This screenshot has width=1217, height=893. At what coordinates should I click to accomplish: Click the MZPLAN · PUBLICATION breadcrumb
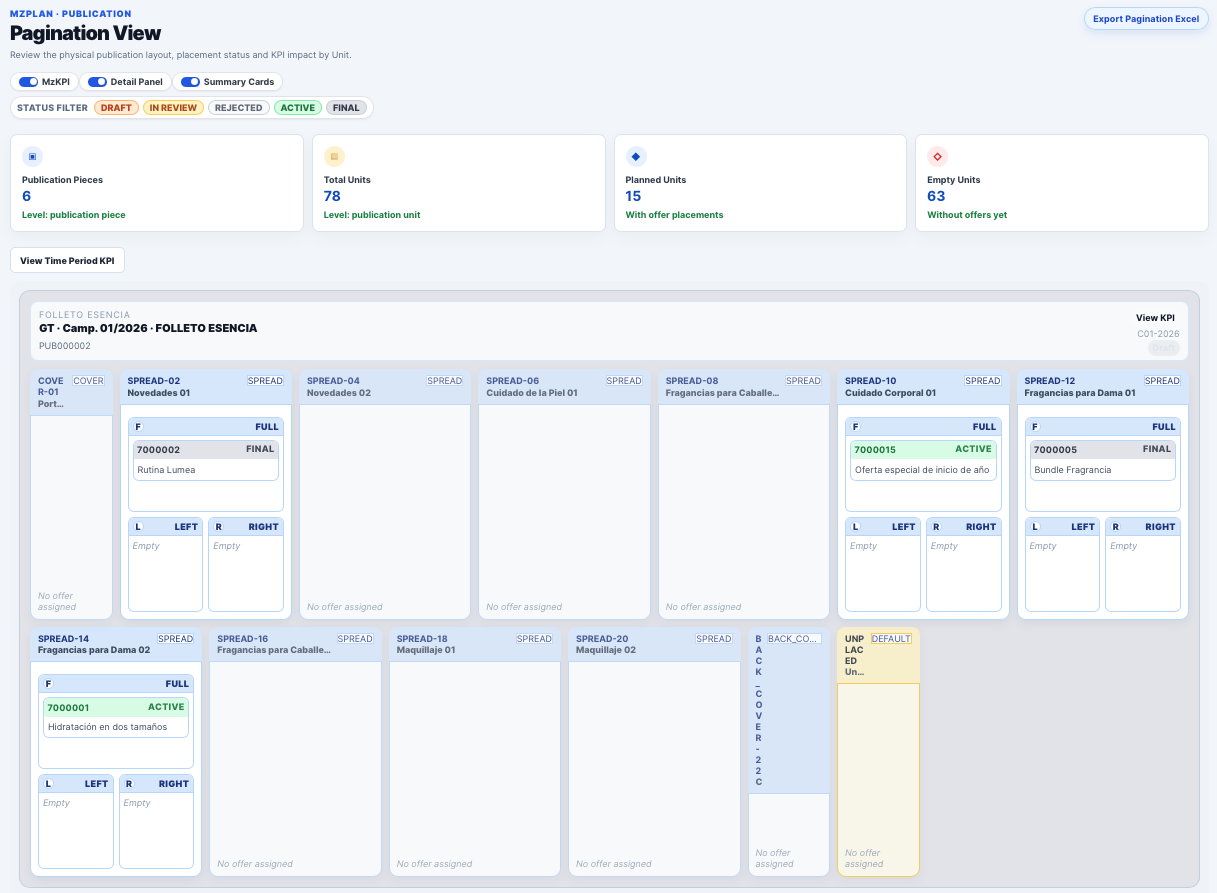coord(70,14)
